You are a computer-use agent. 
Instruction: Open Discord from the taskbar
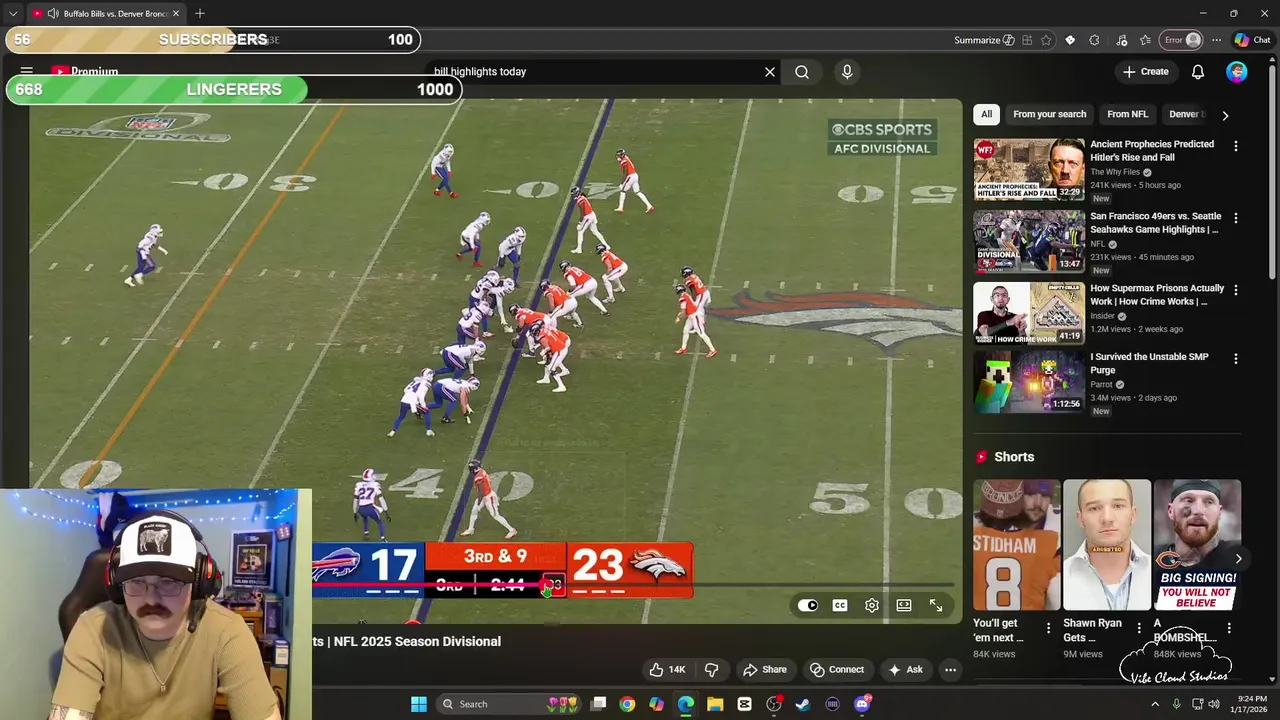tap(862, 704)
